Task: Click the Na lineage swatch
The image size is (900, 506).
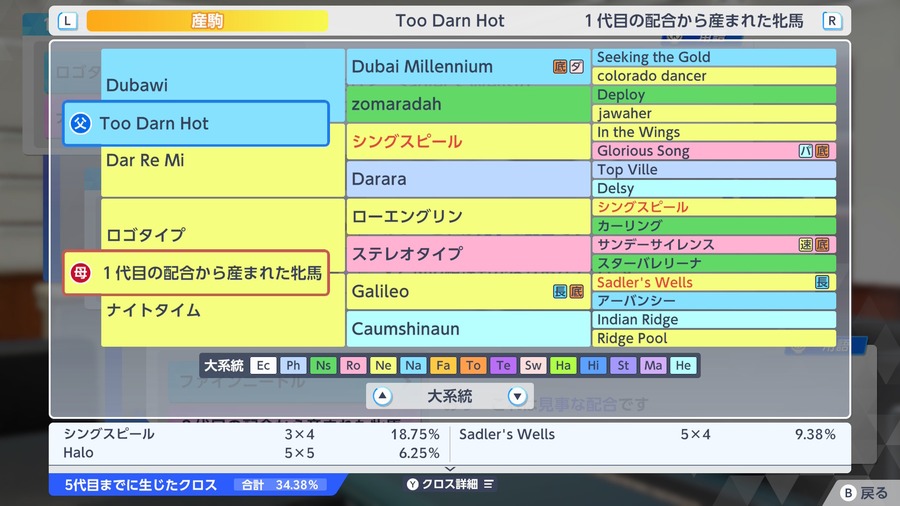Action: click(413, 365)
